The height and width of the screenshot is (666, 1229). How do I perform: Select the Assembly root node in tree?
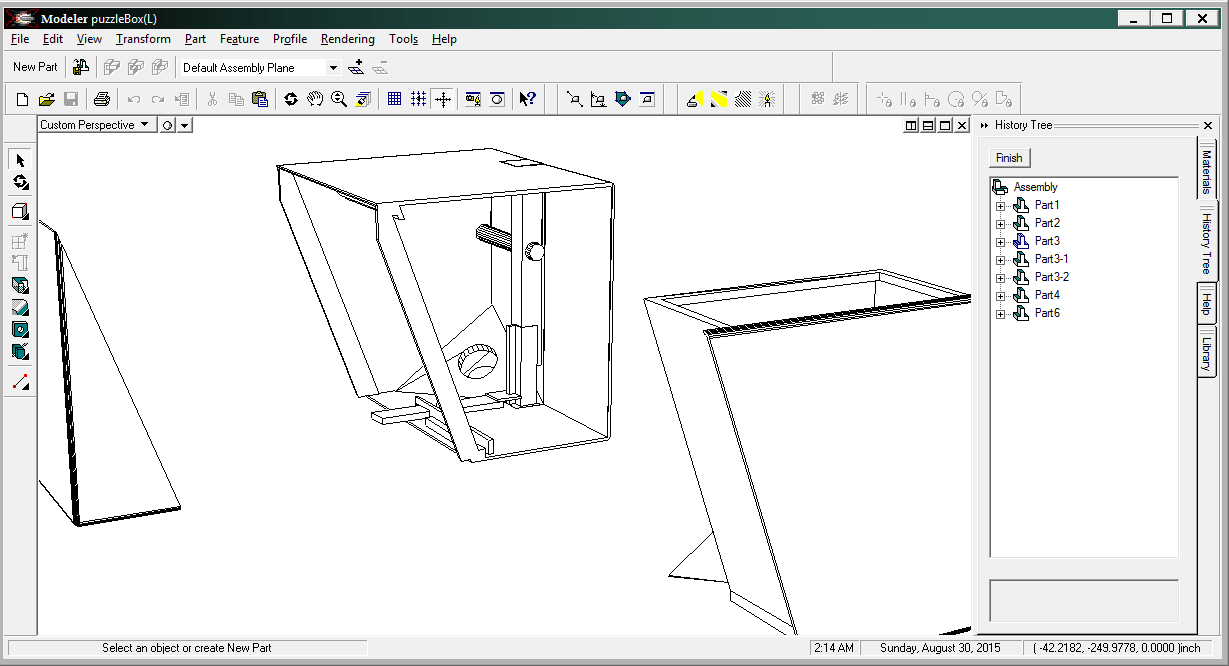1035,187
